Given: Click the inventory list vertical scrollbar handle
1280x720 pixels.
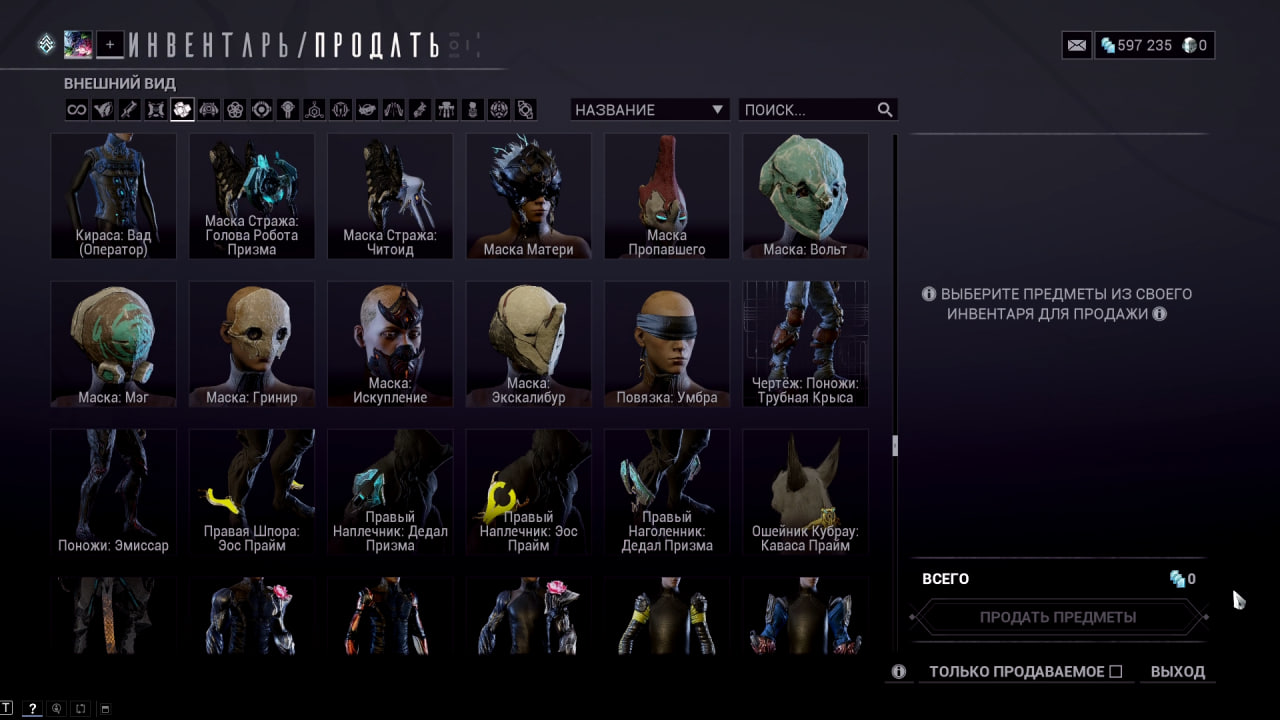Looking at the screenshot, I should click(x=895, y=446).
